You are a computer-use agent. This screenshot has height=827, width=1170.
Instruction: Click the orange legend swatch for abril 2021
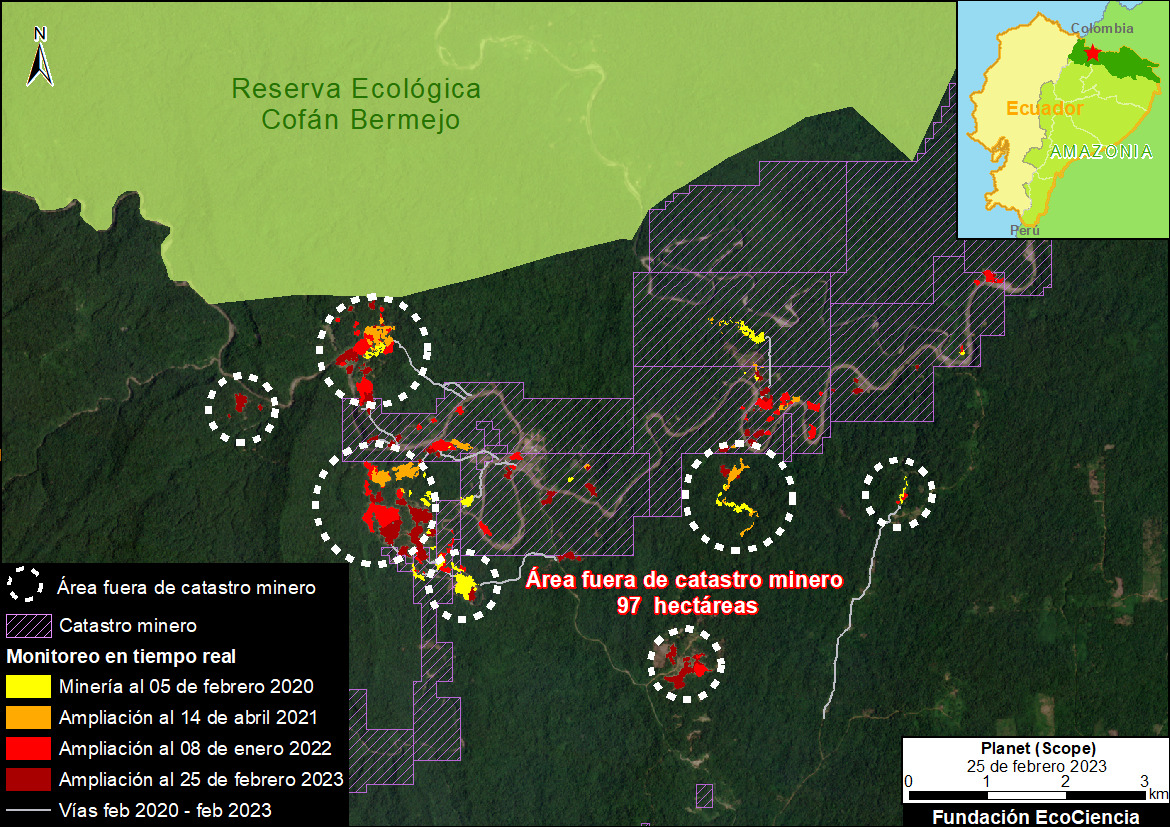(28, 717)
